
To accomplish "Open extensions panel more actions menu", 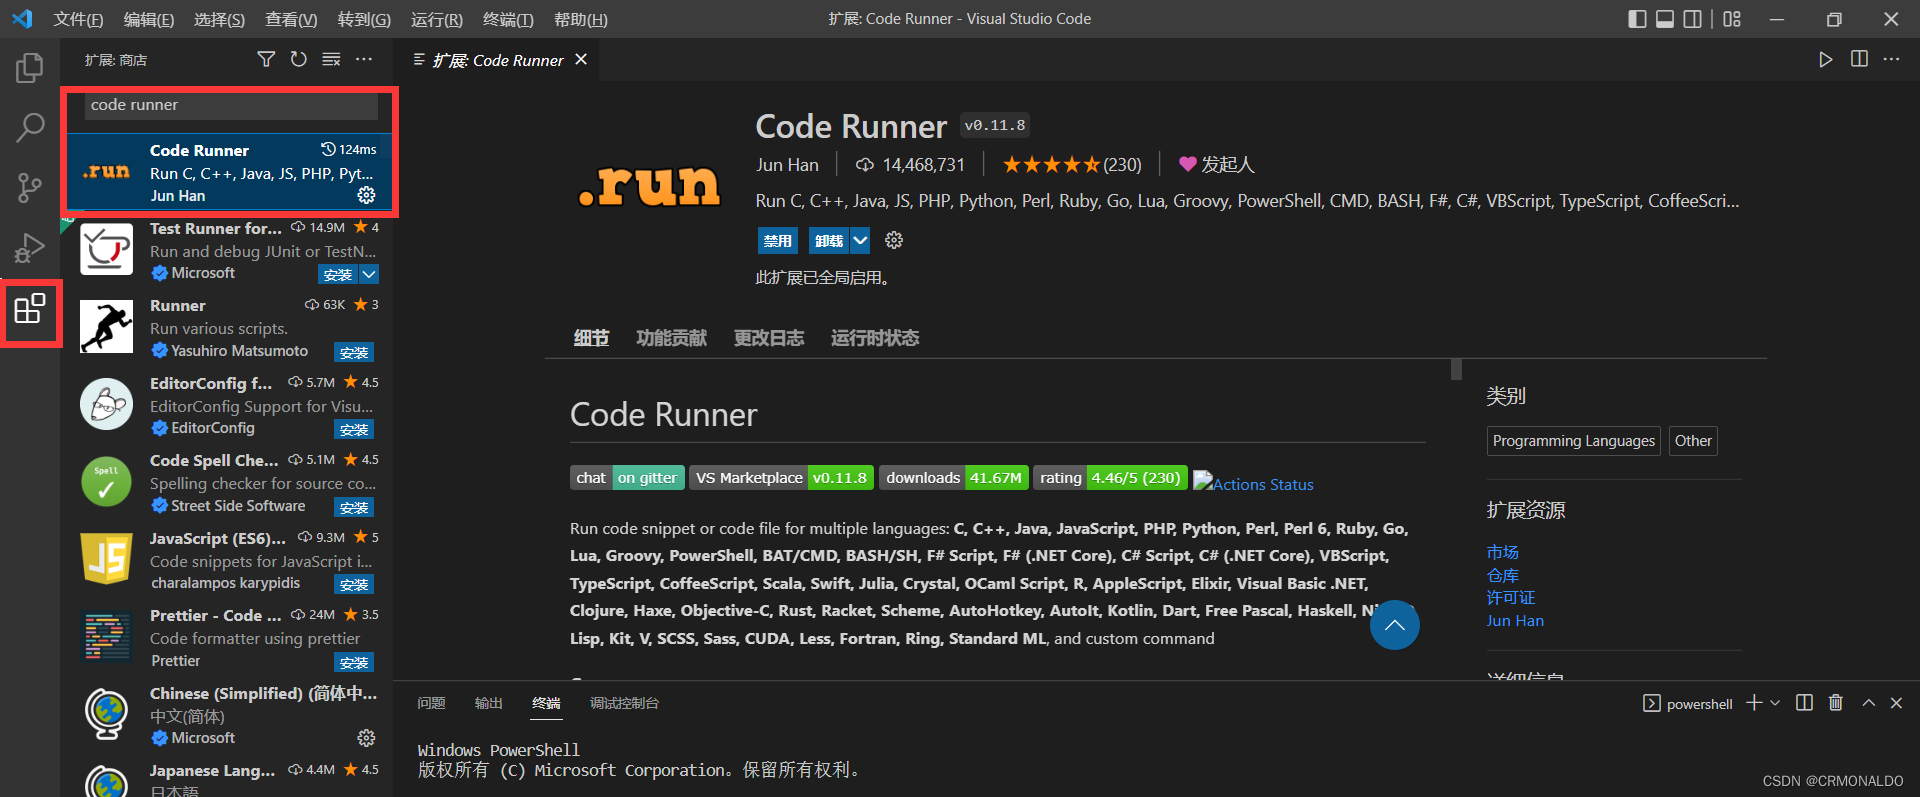I will coord(364,60).
